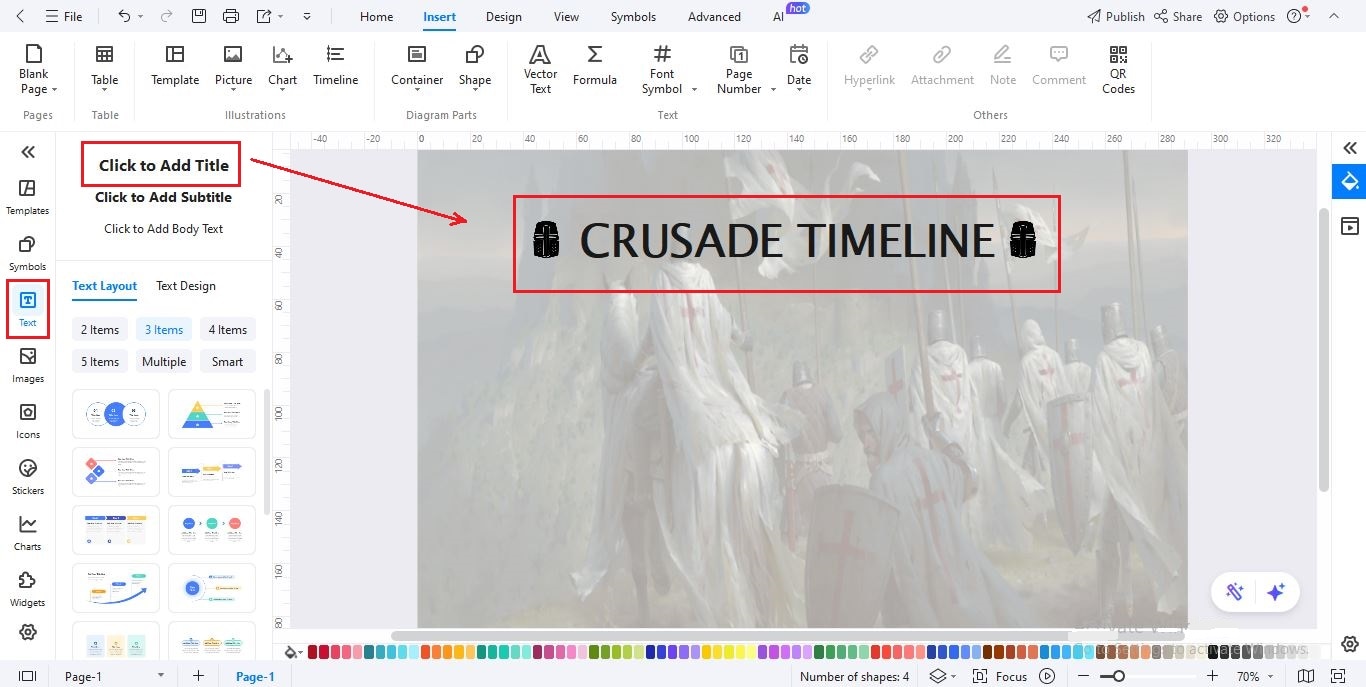Switch to the Symbols tab

click(633, 16)
